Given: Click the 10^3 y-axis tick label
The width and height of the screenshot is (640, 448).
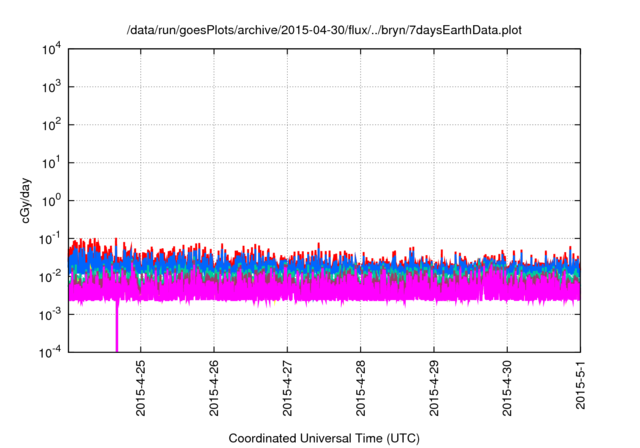Looking at the screenshot, I should 51,87.
